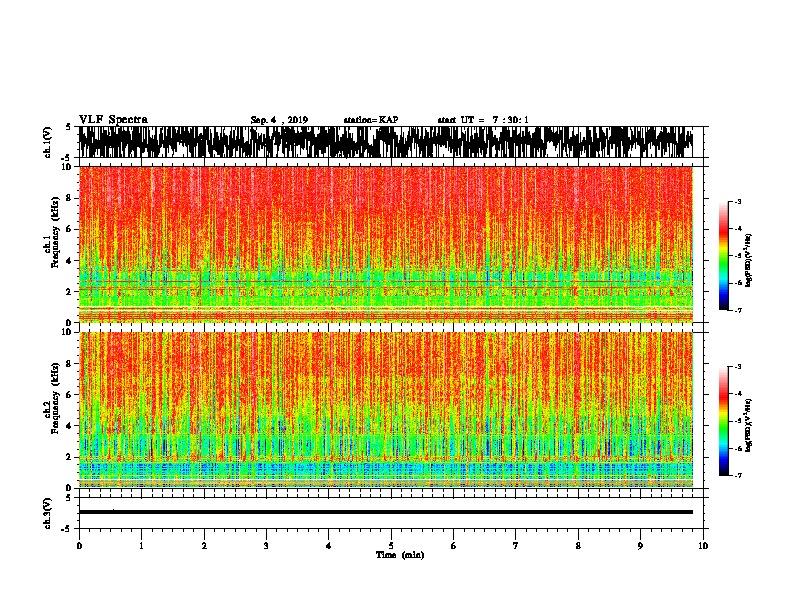Click the "2" kHz tick on ch.2 frequency axis
792x612 pixels.
tap(69, 457)
